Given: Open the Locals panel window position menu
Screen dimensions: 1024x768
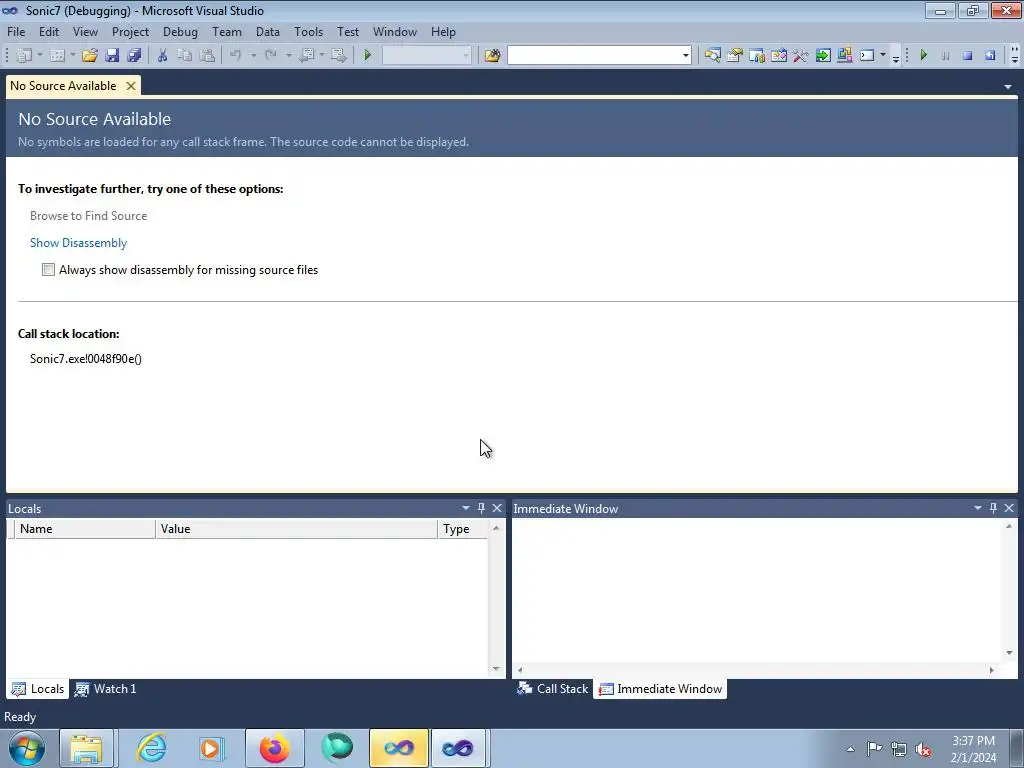Looking at the screenshot, I should tap(466, 508).
